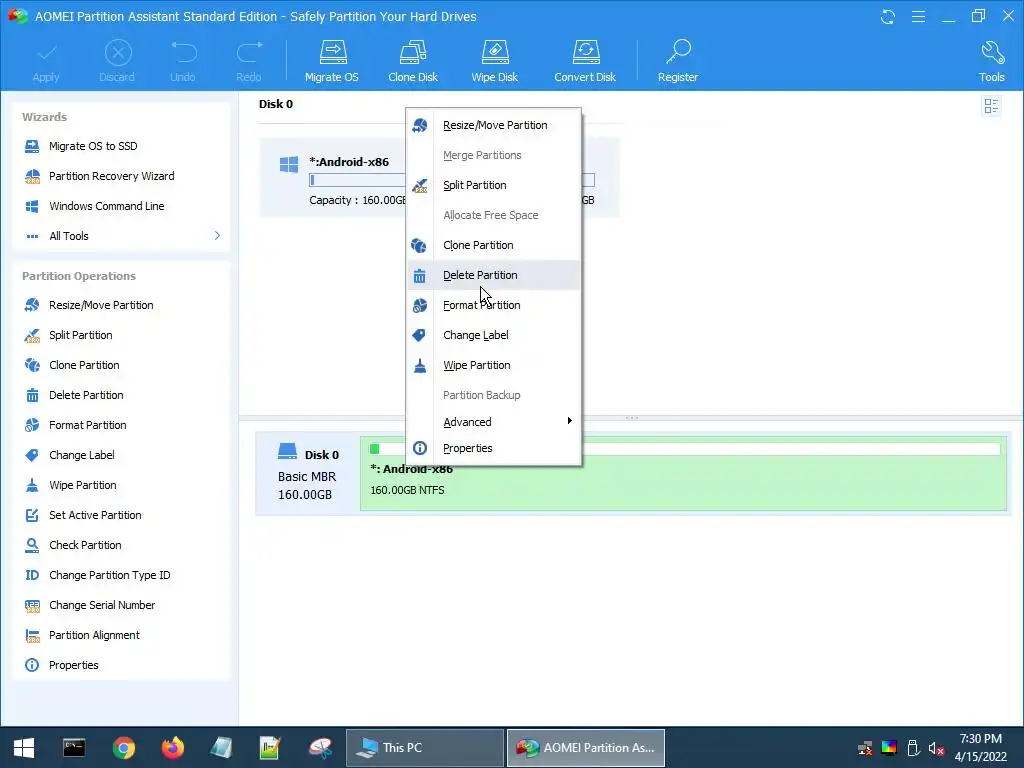Click the Redo arrow in toolbar
Screen dimensions: 1024x768
(249, 61)
